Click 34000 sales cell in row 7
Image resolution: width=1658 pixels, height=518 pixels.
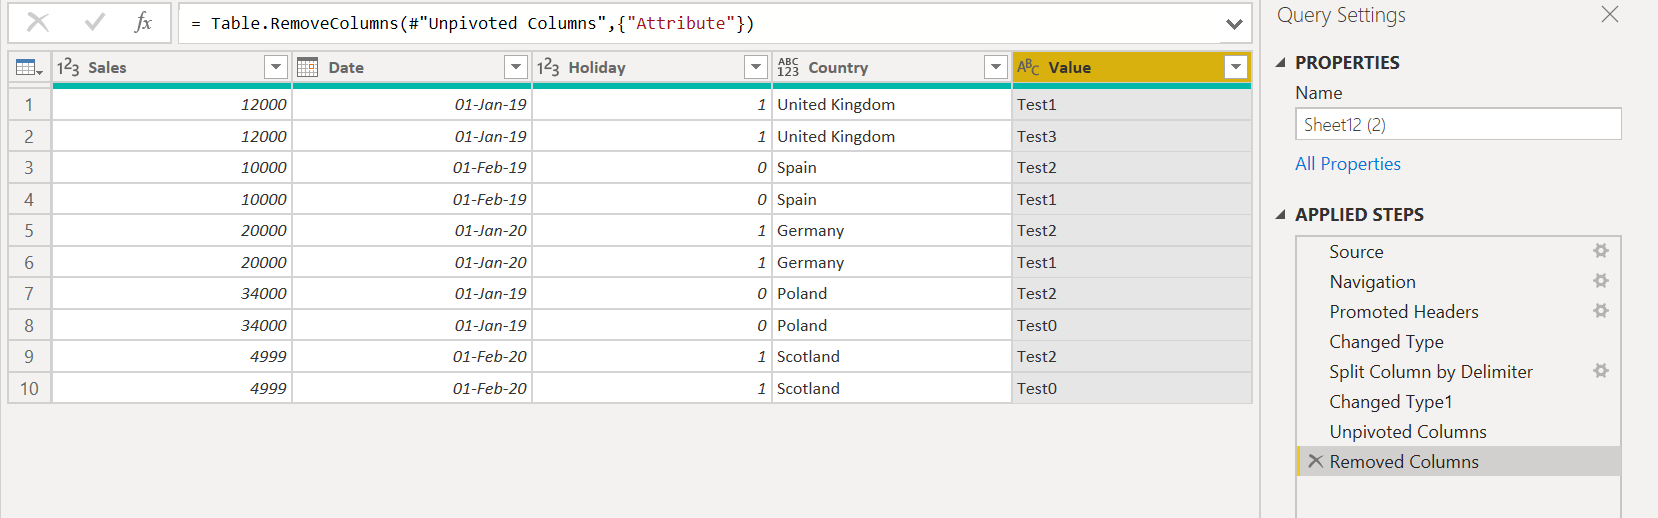click(172, 293)
